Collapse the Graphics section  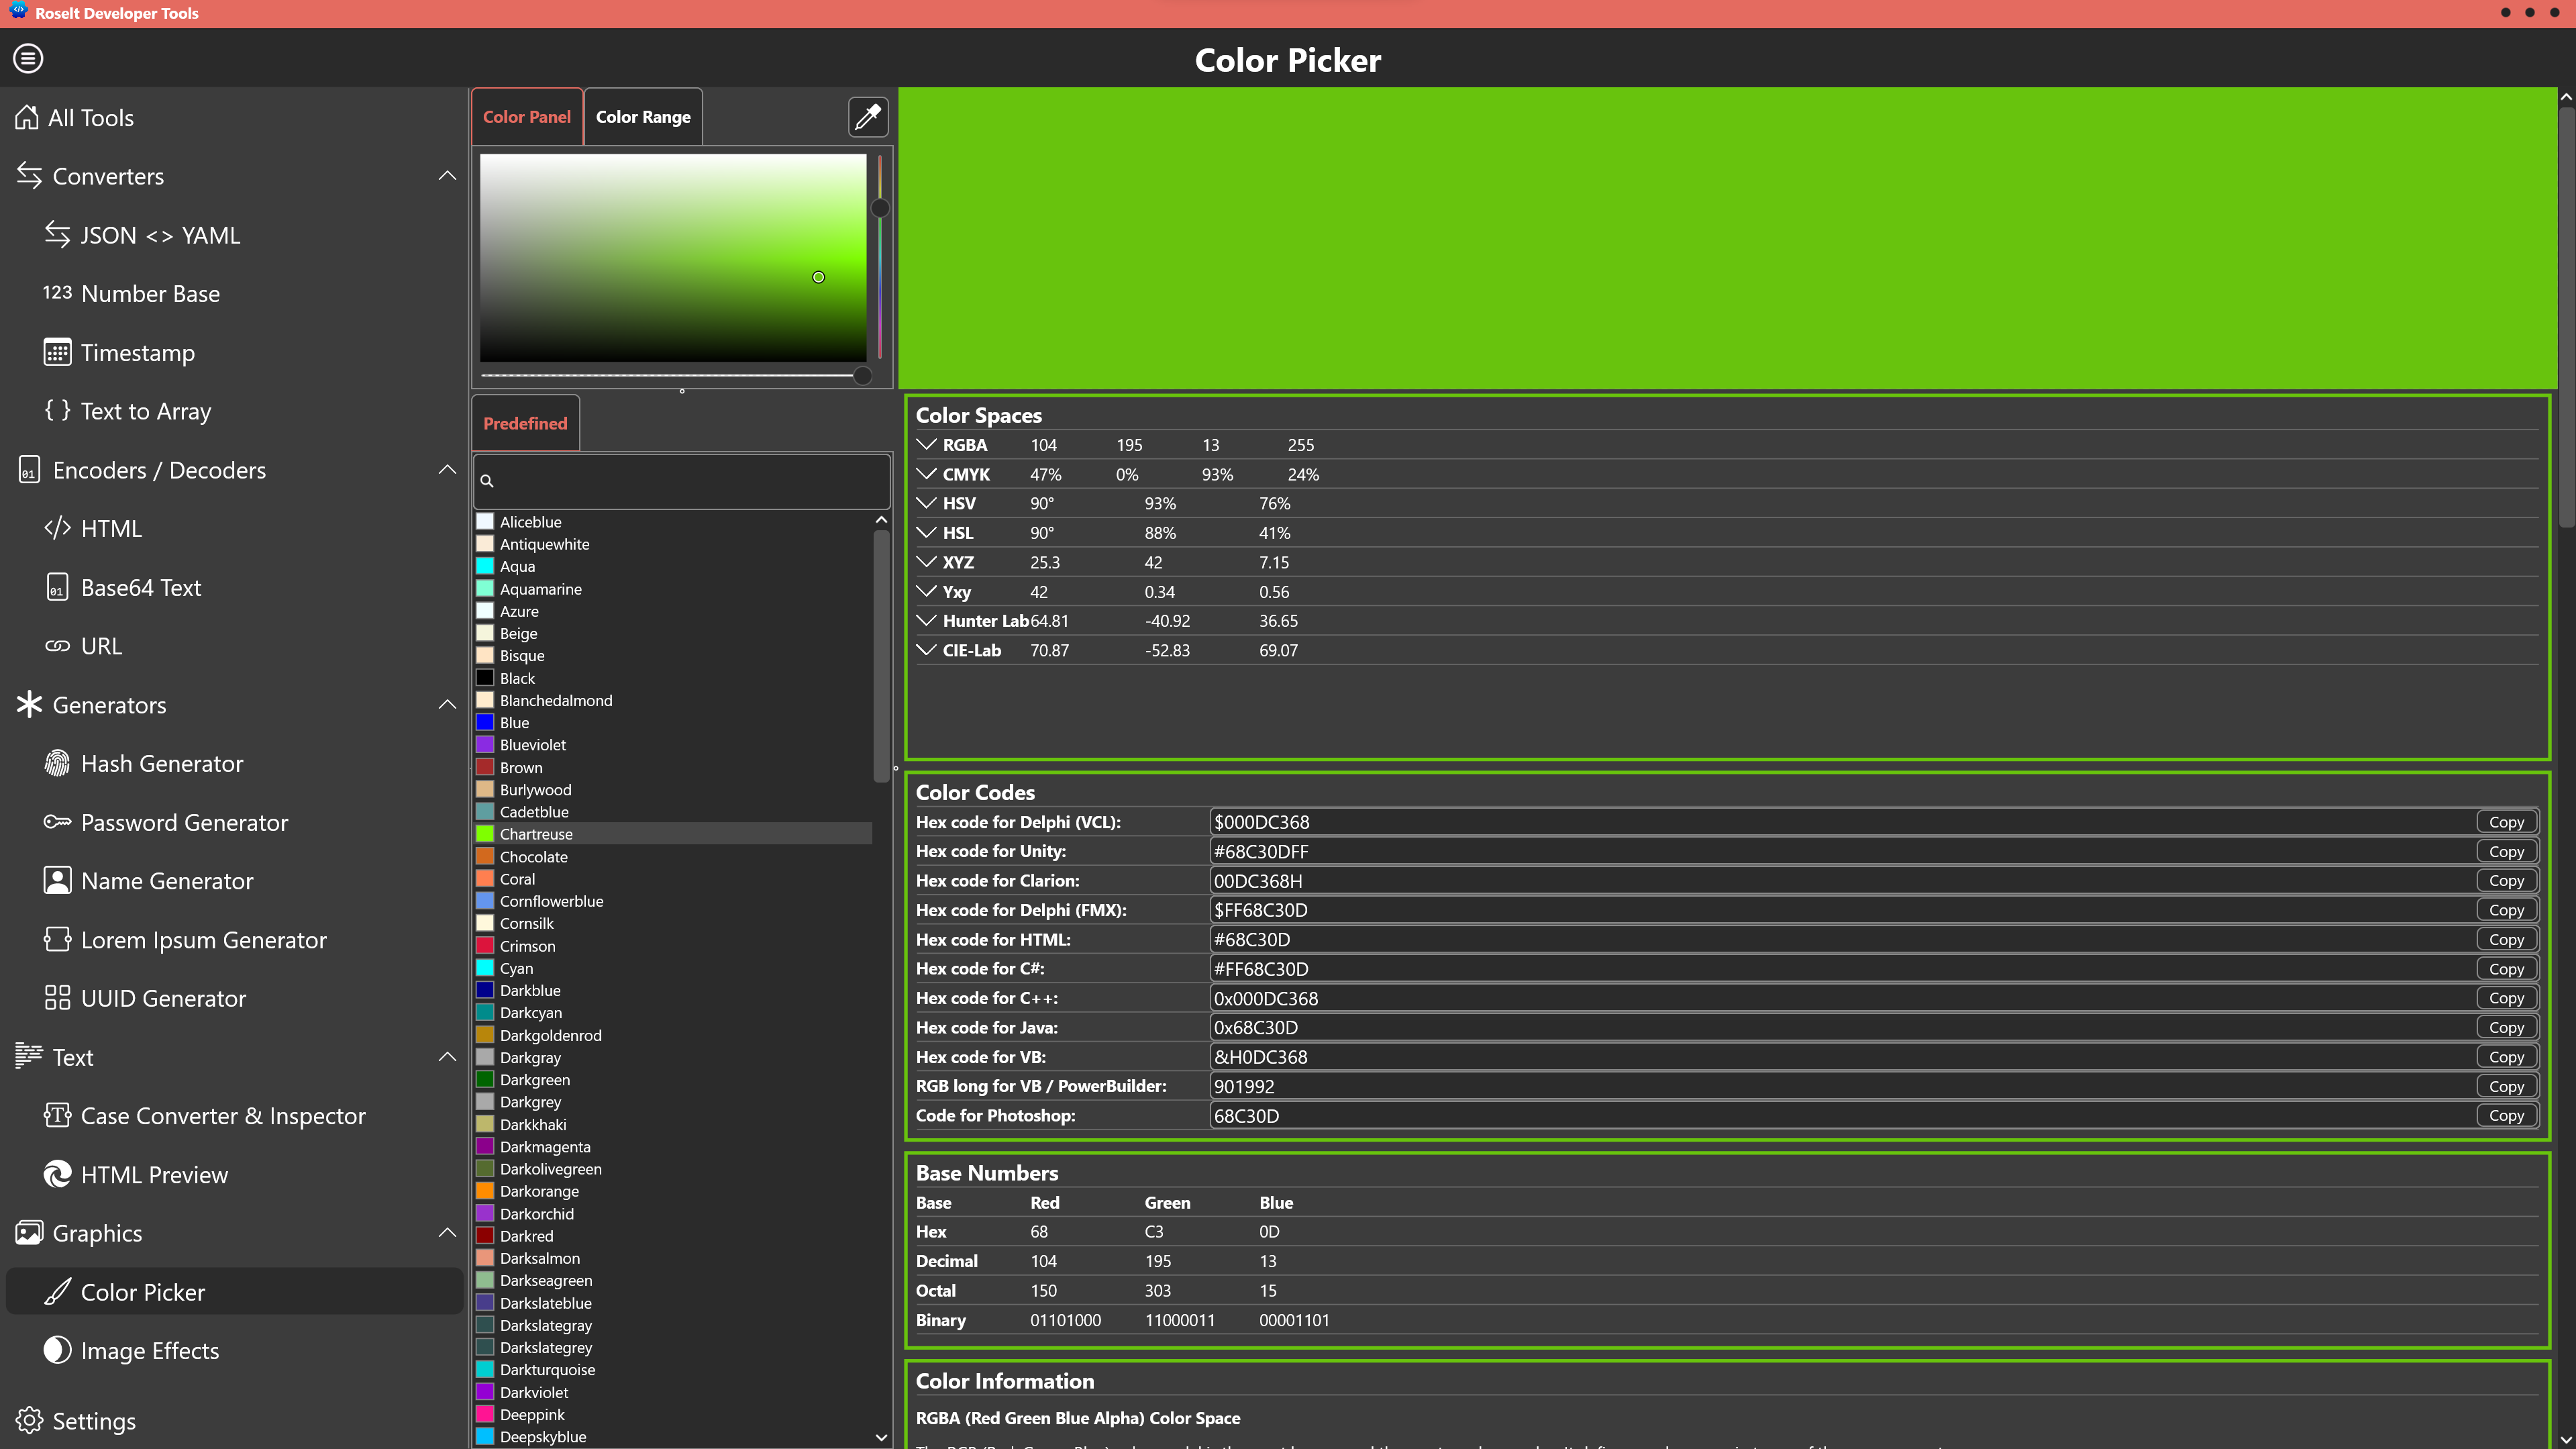click(x=447, y=1232)
